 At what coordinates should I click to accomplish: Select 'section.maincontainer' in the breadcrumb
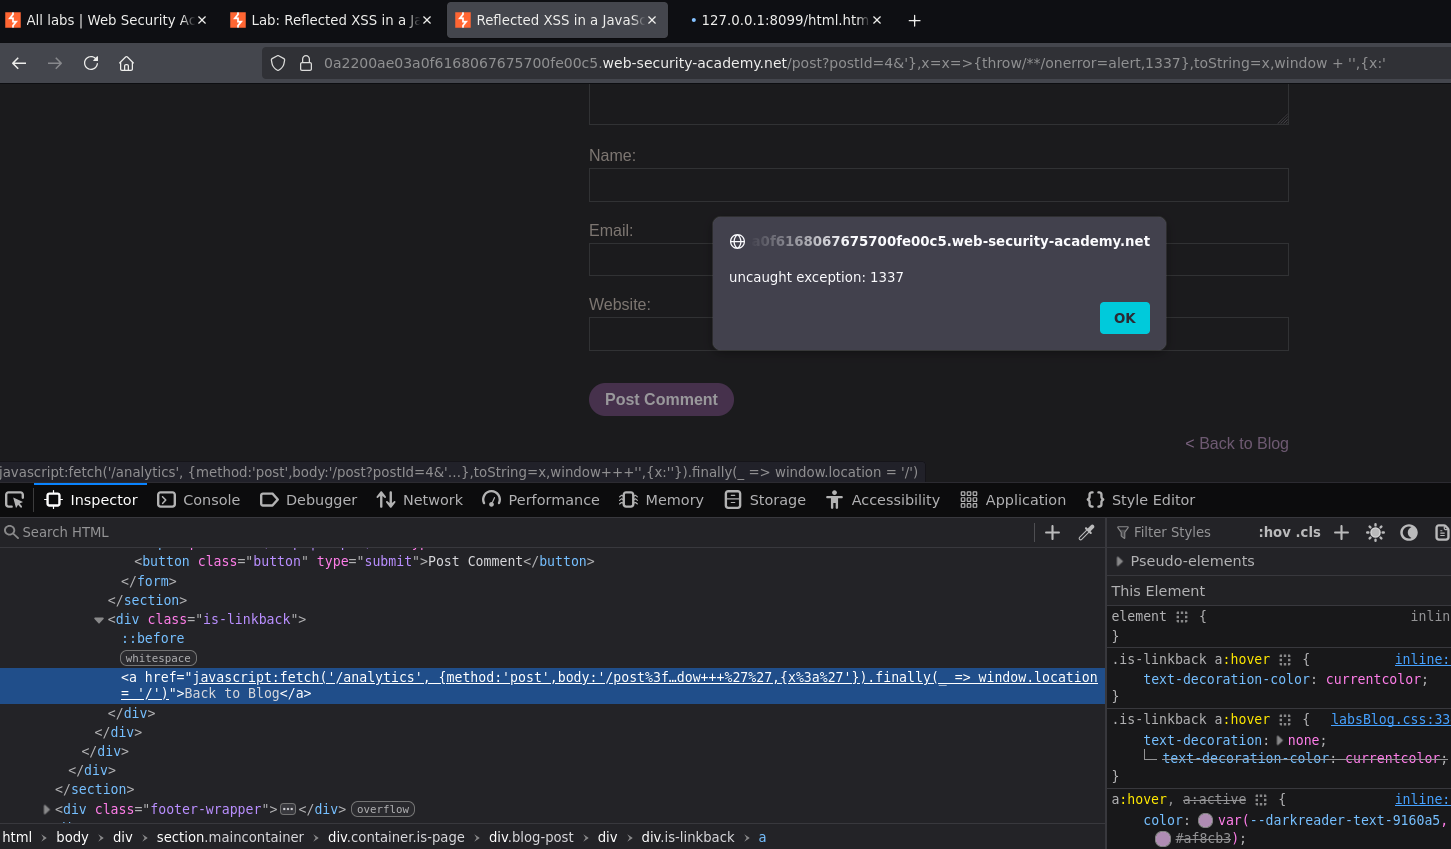pos(230,837)
